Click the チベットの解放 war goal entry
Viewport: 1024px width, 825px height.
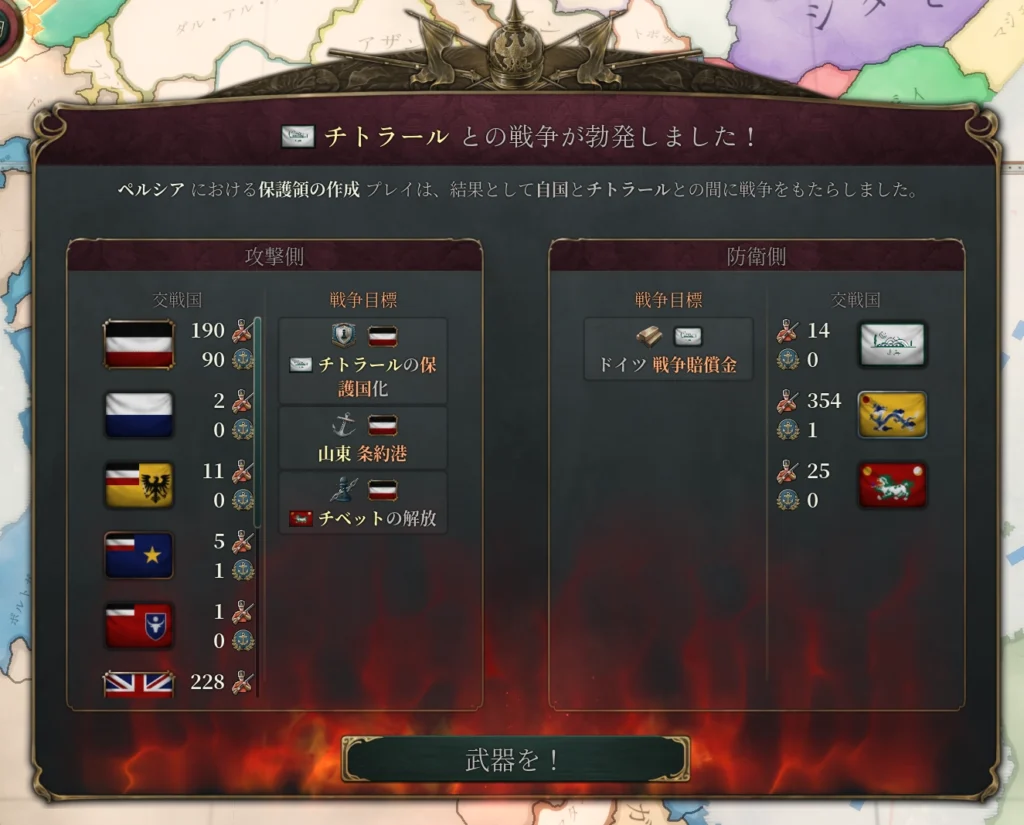click(x=363, y=502)
